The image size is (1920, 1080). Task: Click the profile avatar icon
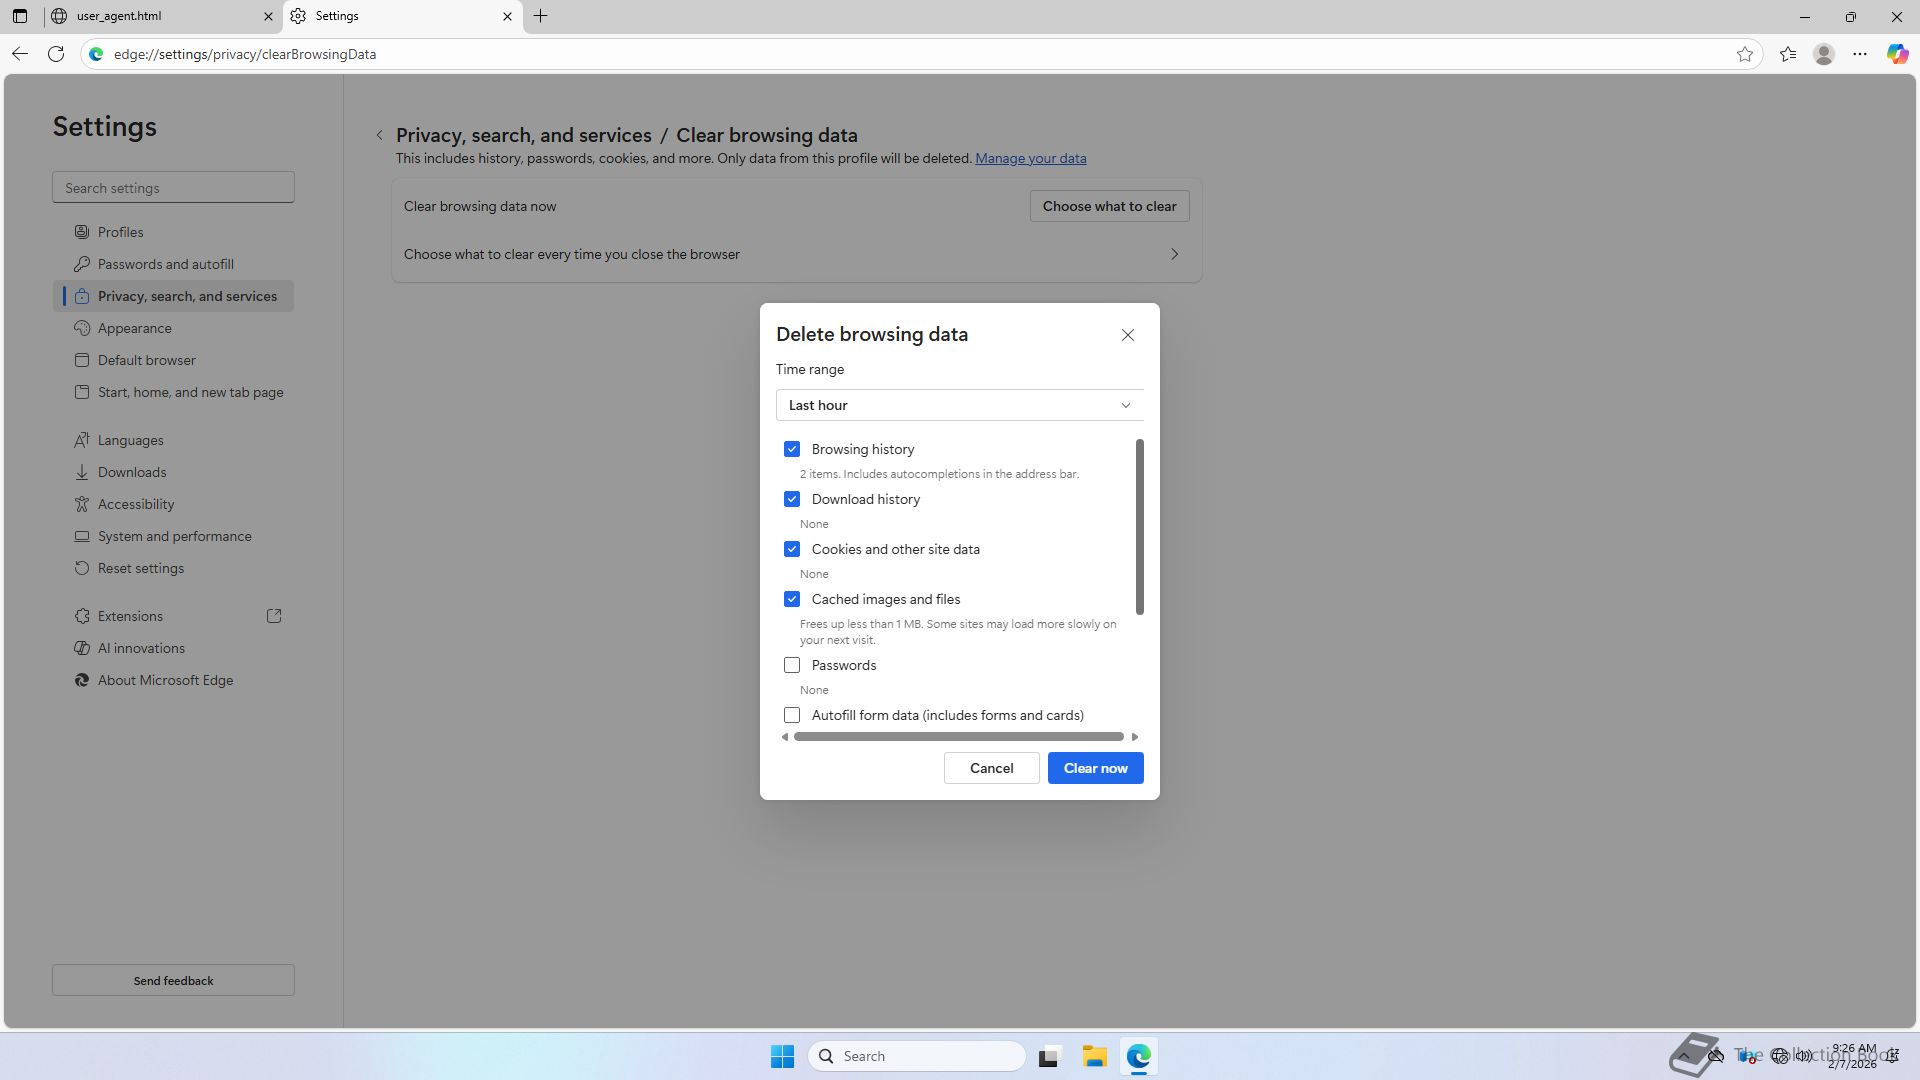click(x=1824, y=54)
